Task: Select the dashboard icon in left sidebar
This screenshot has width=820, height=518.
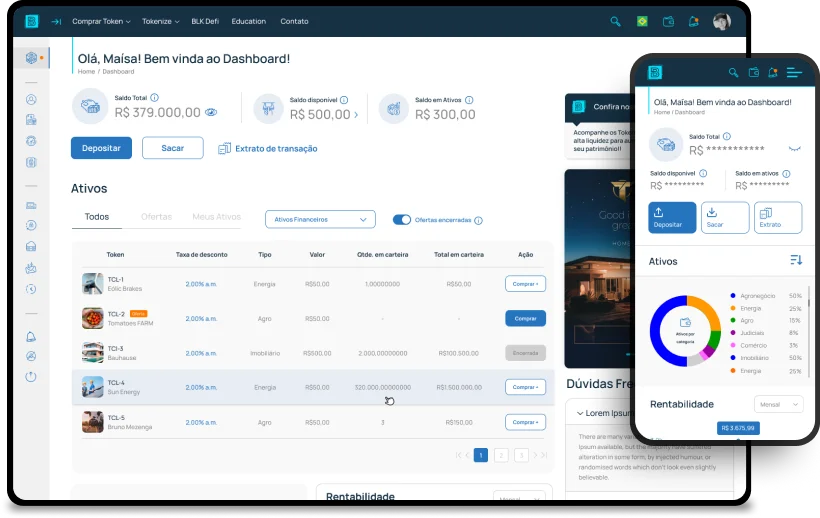Action: tap(31, 57)
